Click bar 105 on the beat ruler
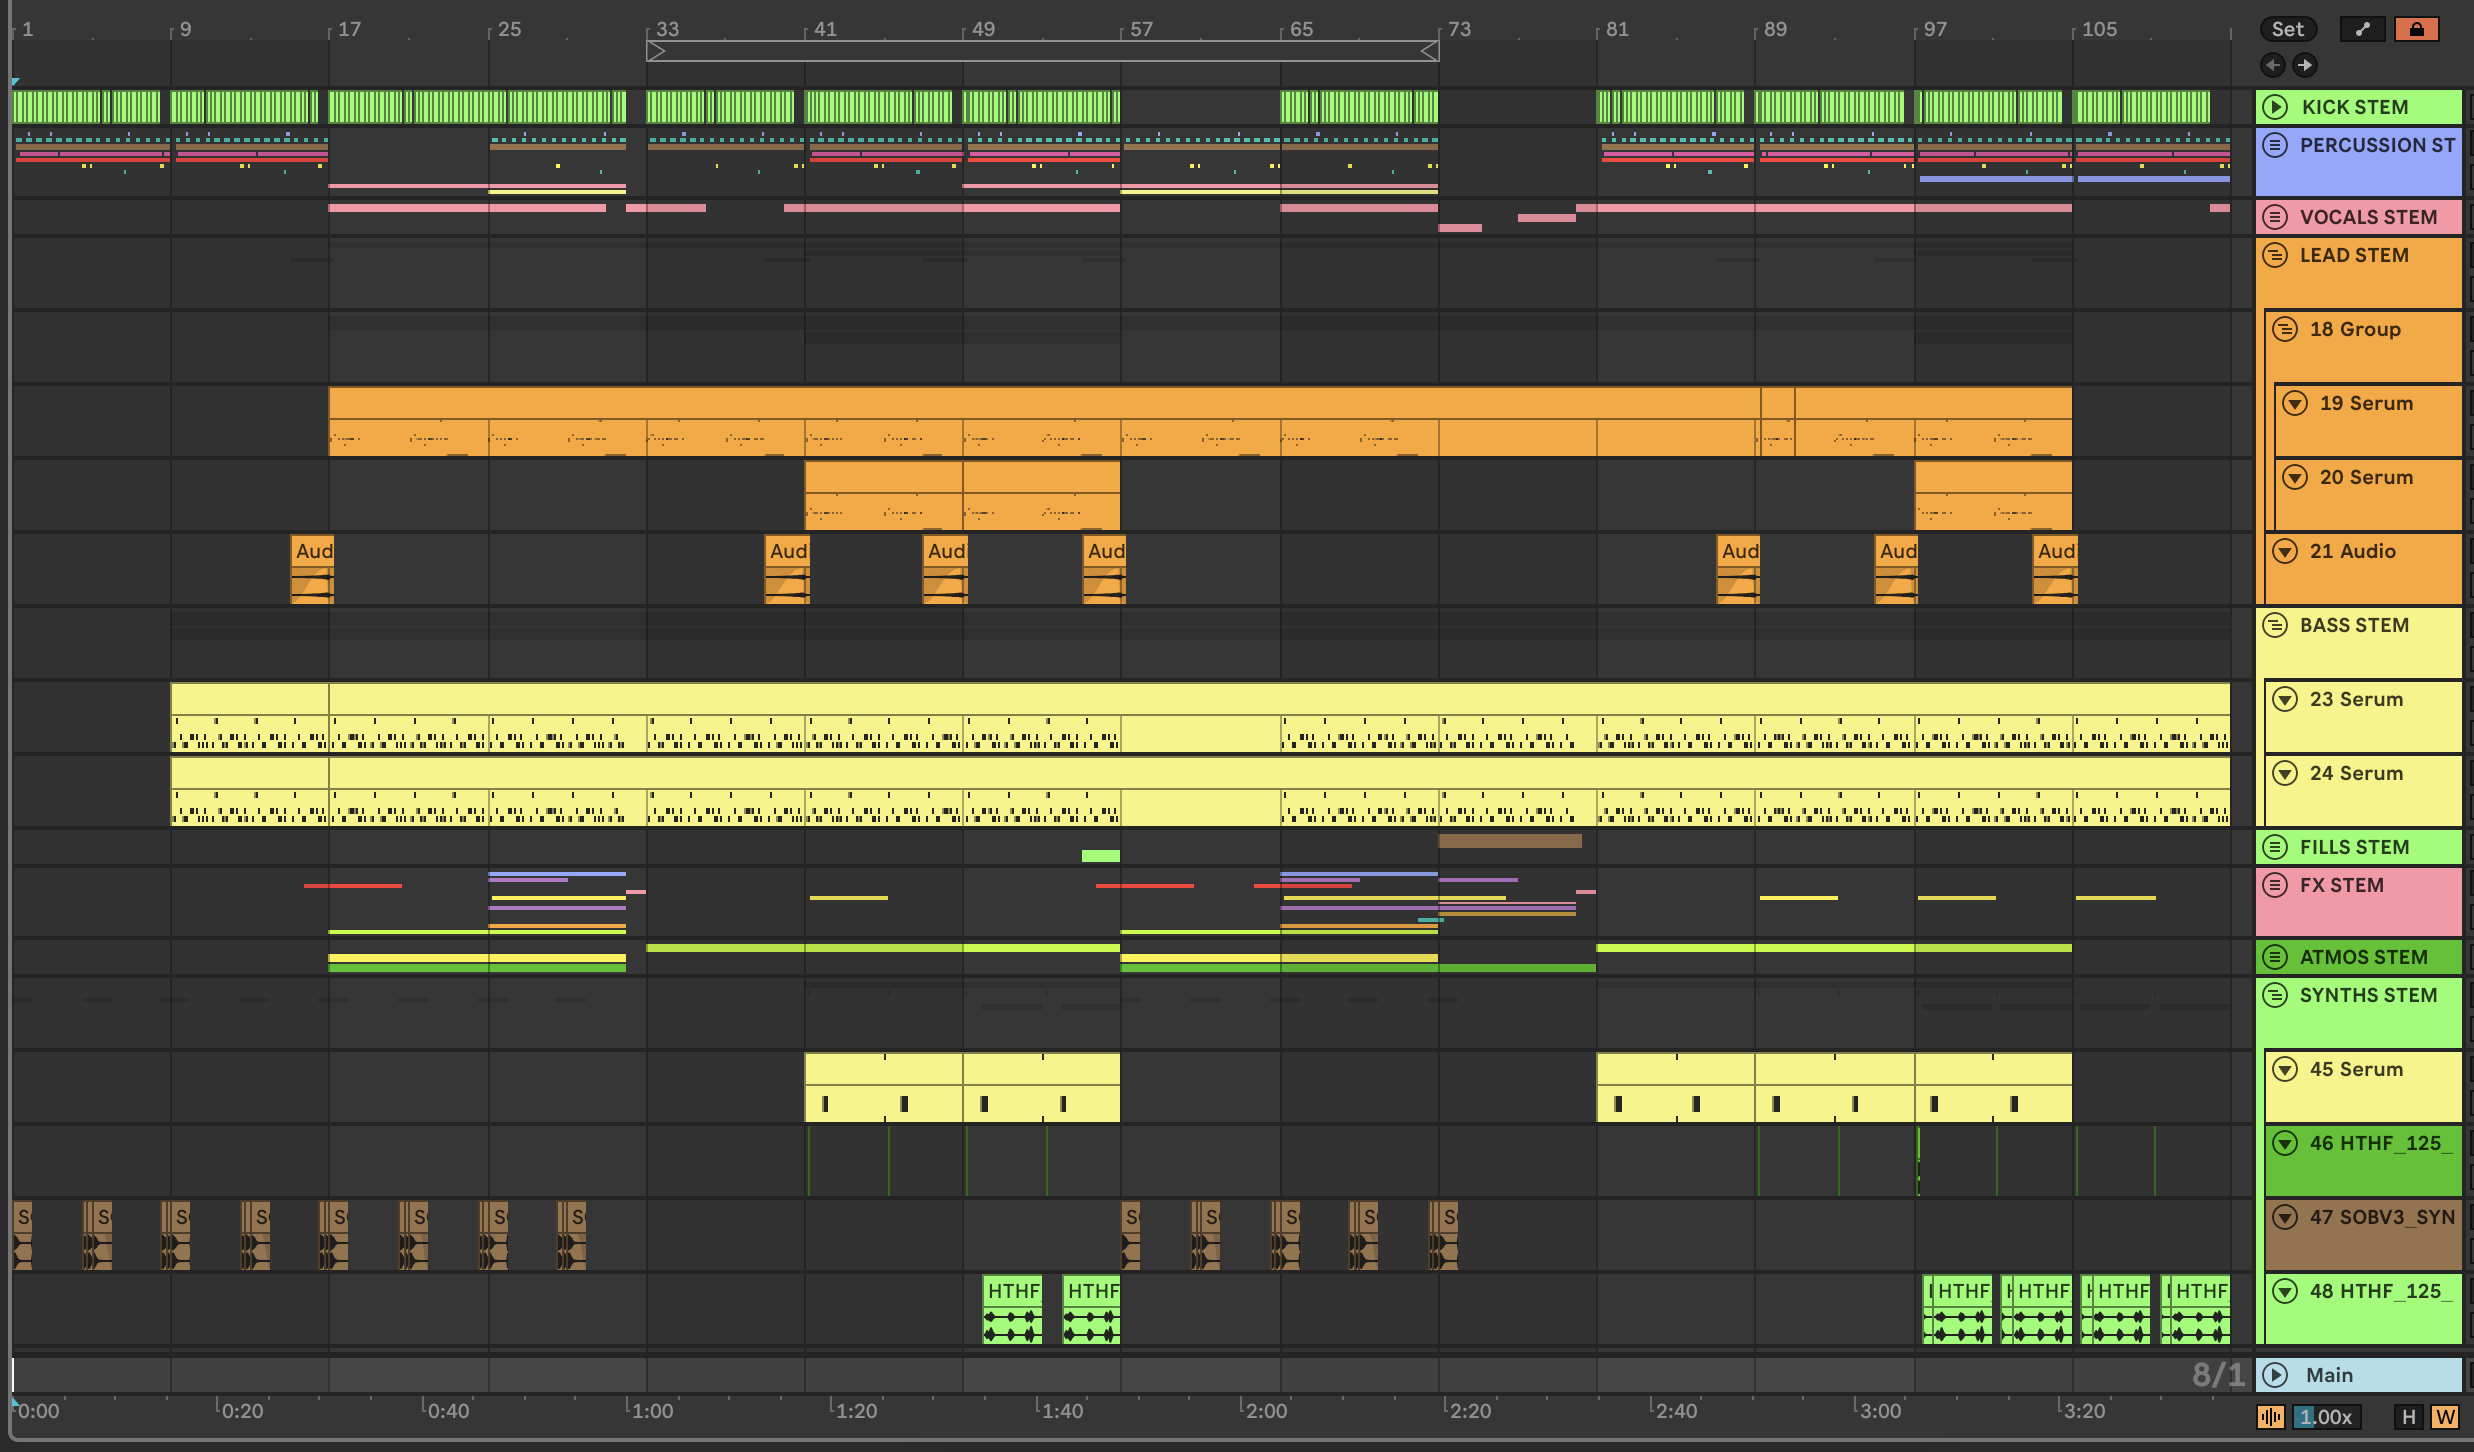The image size is (2474, 1452). 2099,29
